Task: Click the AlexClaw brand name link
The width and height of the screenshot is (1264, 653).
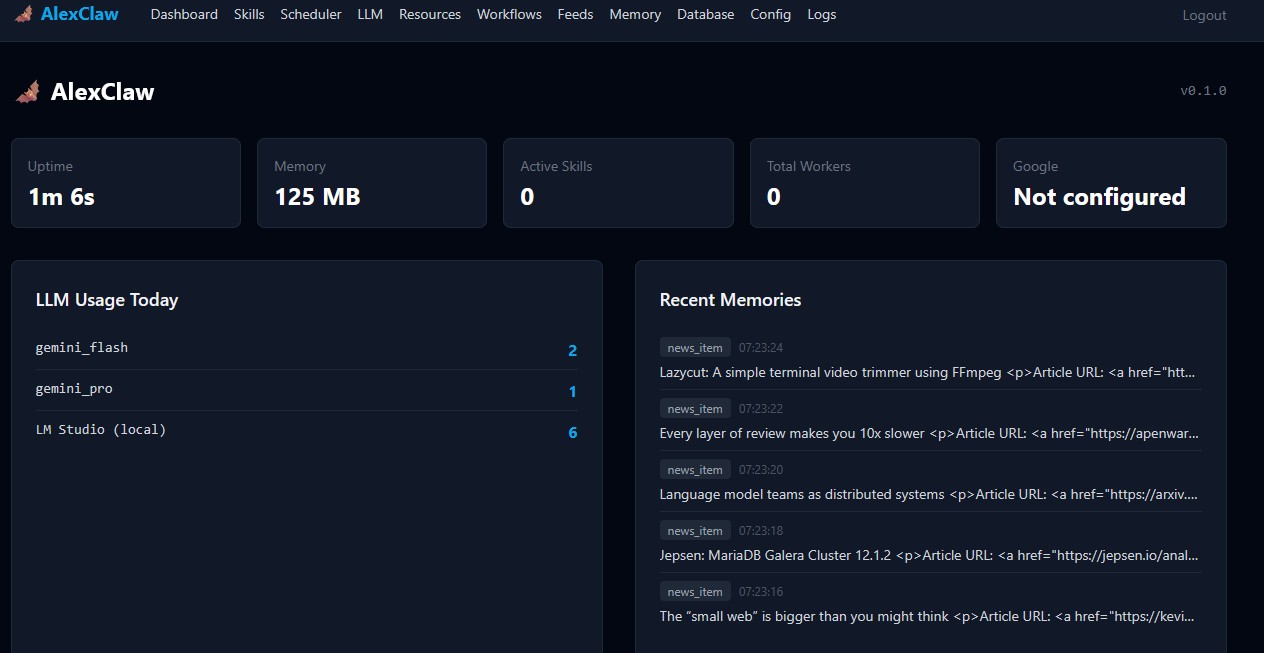Action: [80, 14]
